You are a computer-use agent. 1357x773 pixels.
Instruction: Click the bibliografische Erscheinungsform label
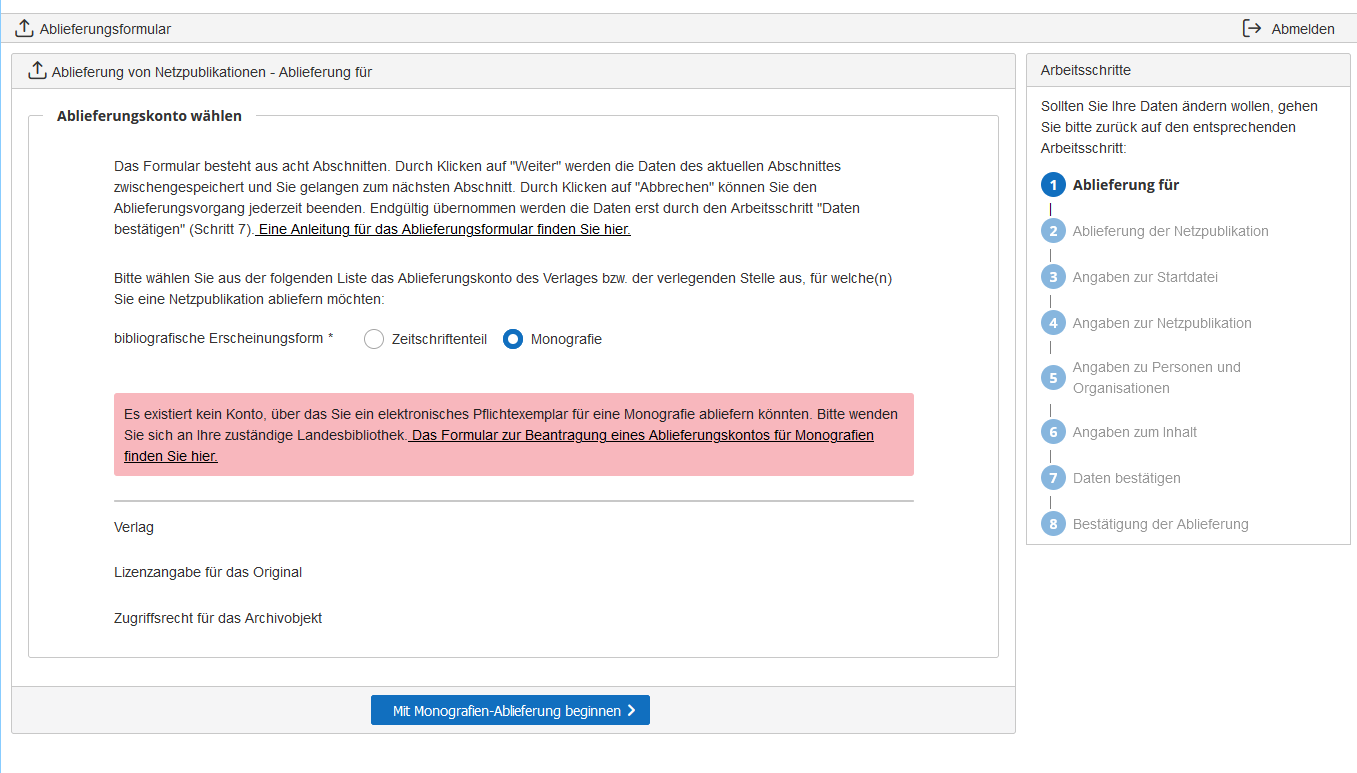pyautogui.click(x=224, y=339)
